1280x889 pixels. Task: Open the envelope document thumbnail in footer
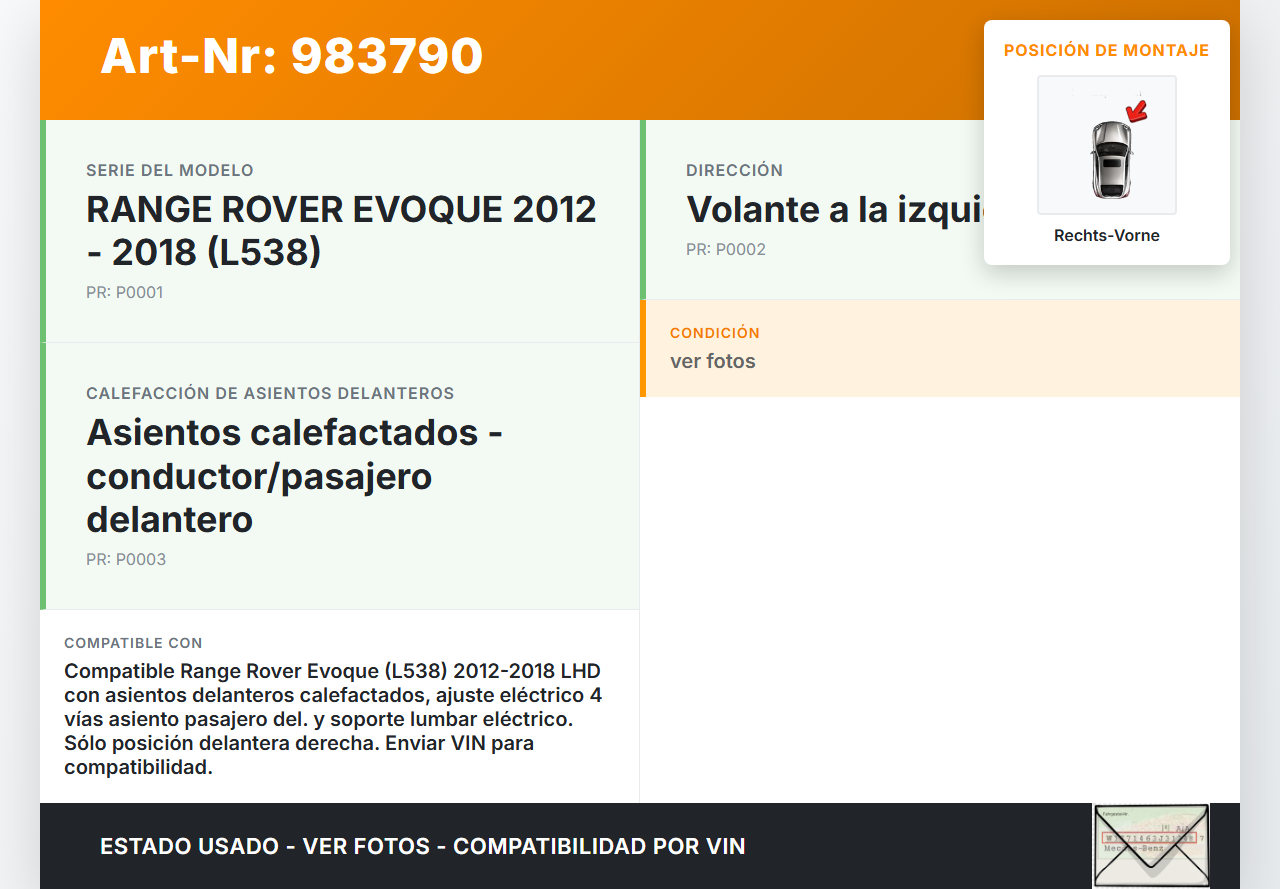1151,845
